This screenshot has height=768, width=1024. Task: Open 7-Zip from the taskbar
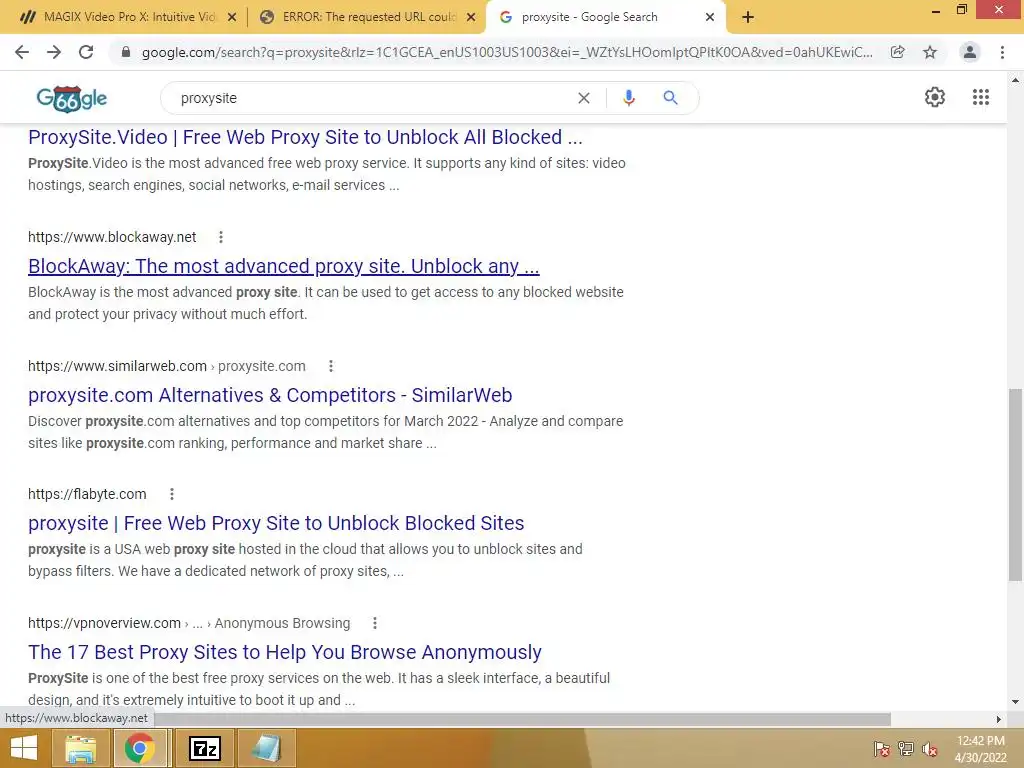point(204,748)
